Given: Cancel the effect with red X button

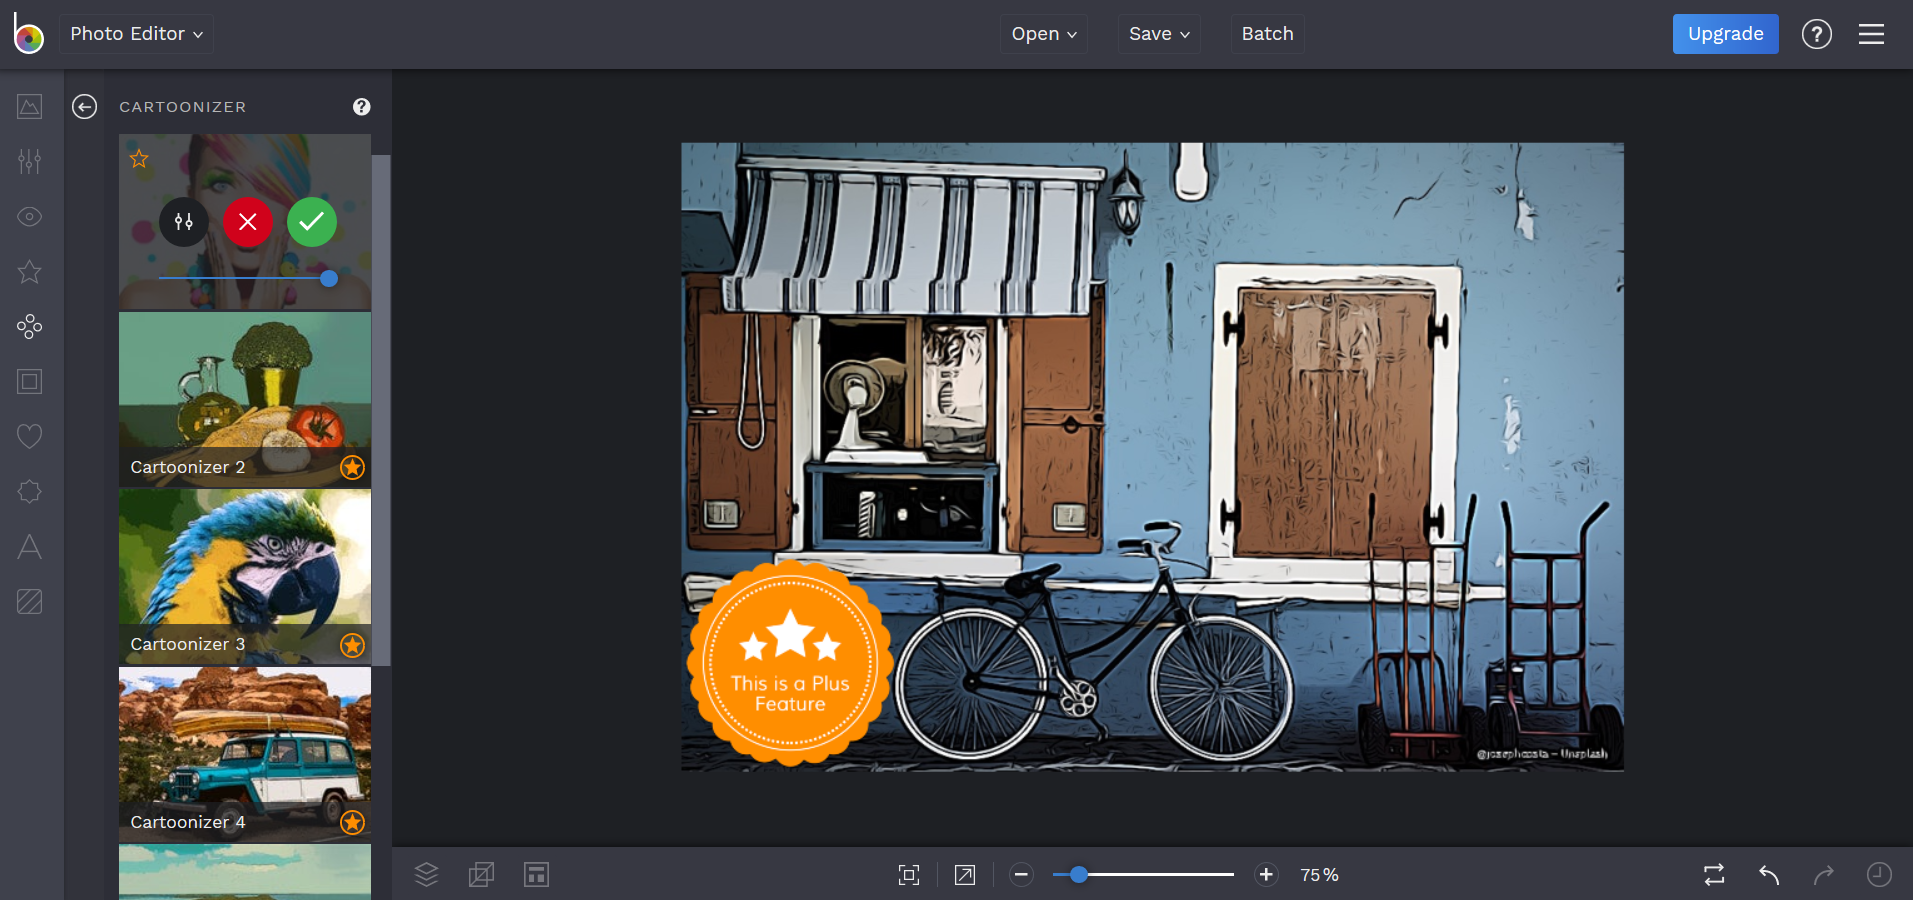Looking at the screenshot, I should pyautogui.click(x=248, y=222).
